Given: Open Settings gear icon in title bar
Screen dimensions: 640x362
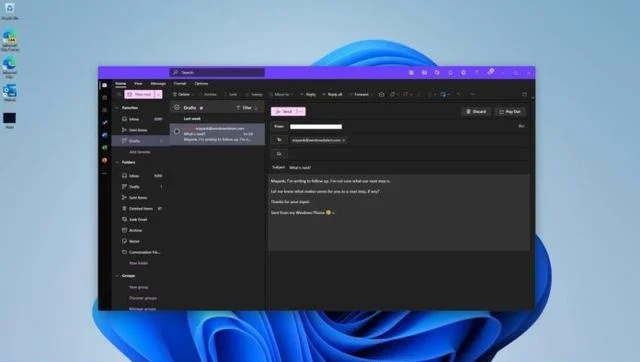Looking at the screenshot, I should click(463, 73).
